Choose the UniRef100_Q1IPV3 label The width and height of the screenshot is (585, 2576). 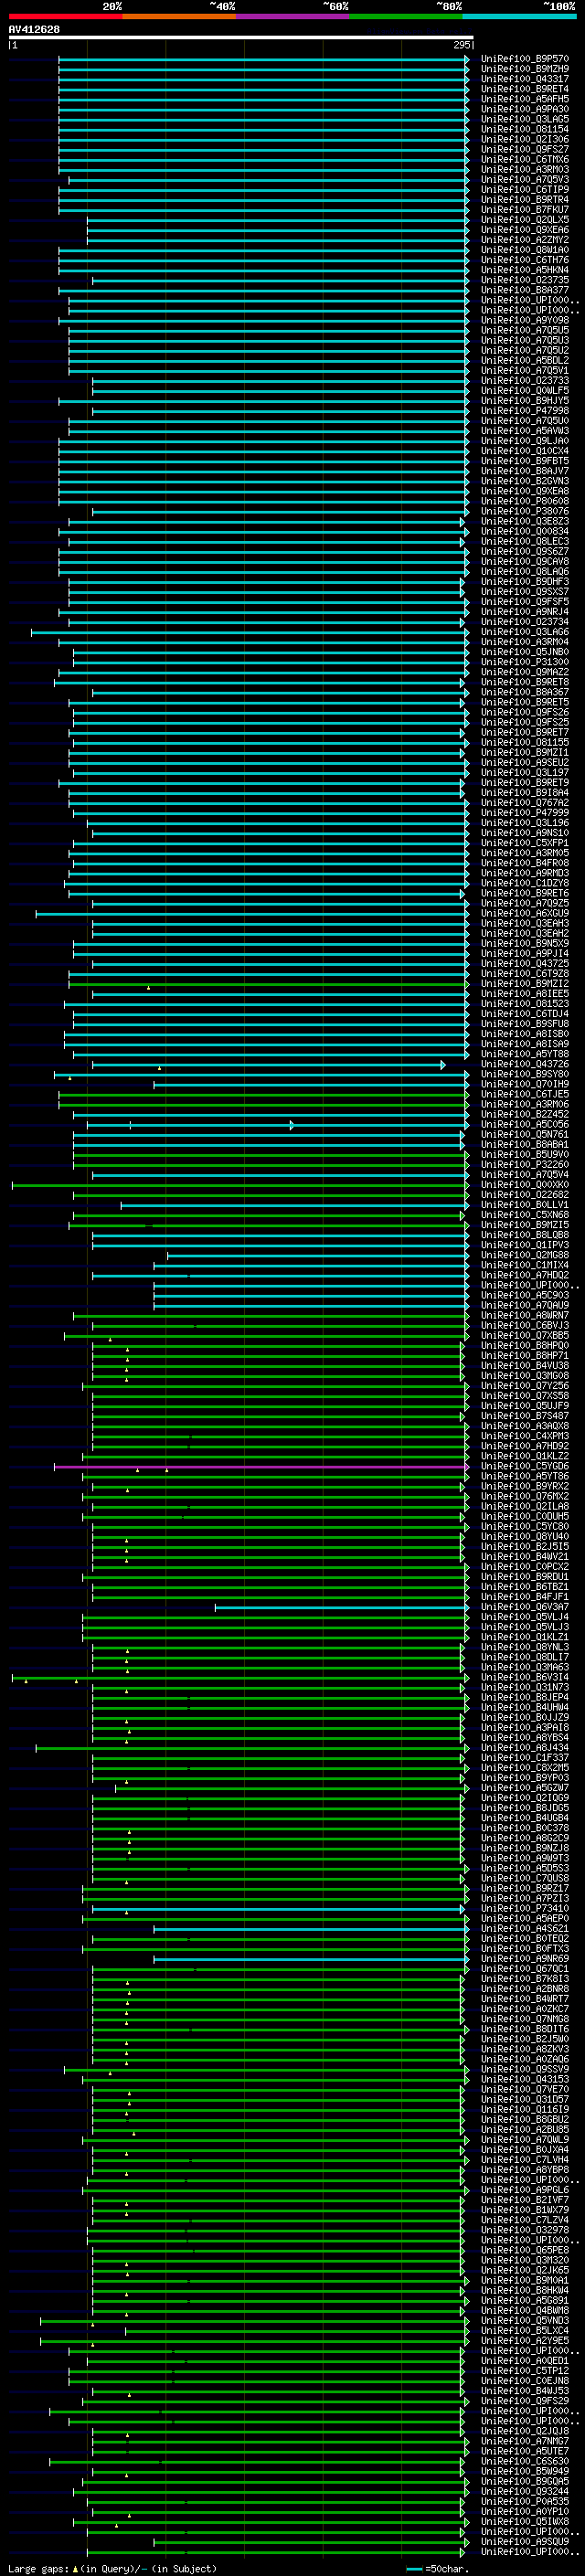[525, 1246]
